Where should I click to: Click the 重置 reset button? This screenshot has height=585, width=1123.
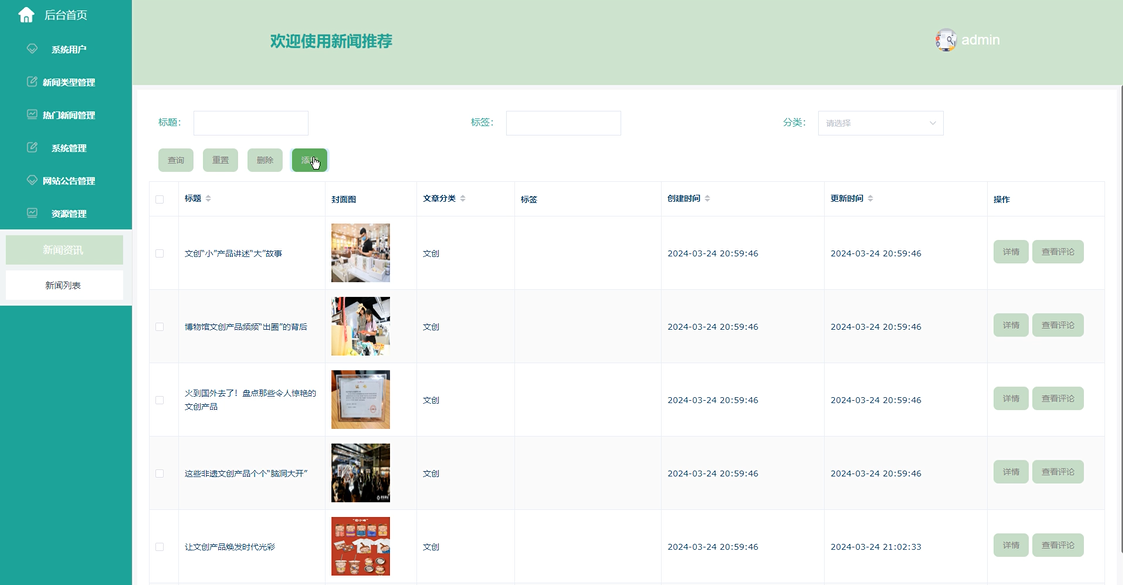point(220,160)
